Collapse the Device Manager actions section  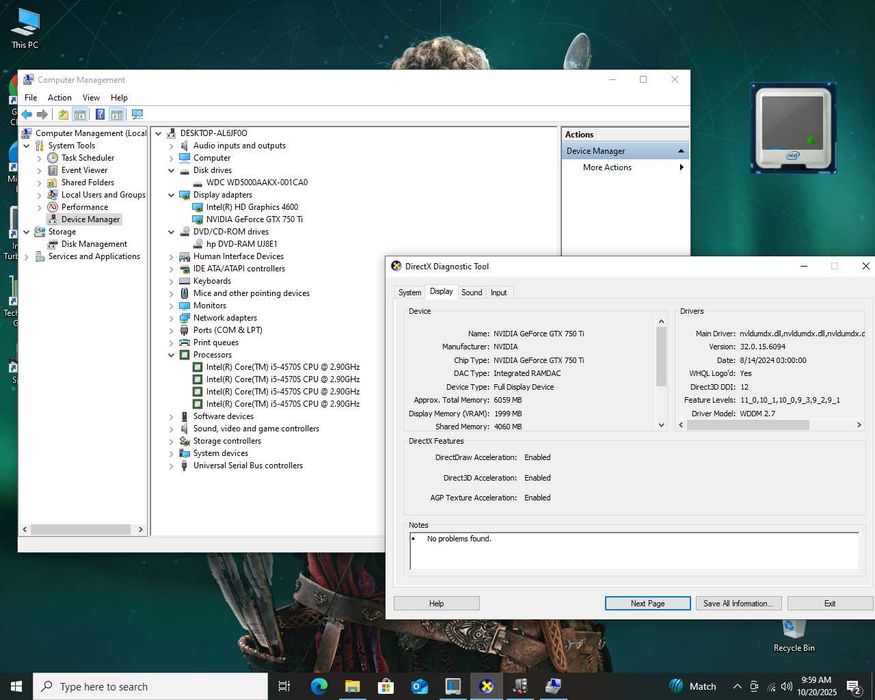[681, 151]
